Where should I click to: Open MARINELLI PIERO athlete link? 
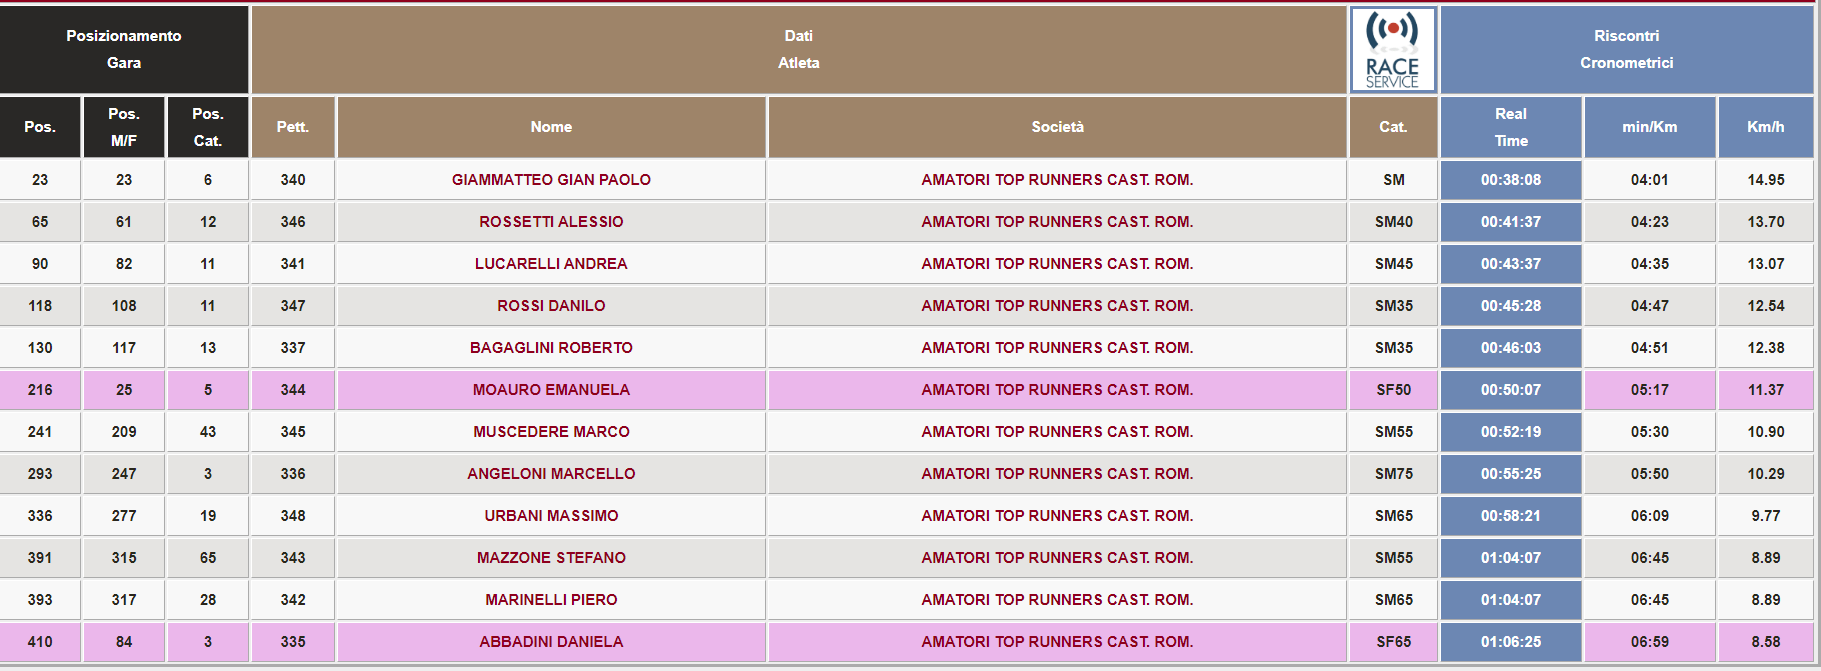[x=551, y=600]
